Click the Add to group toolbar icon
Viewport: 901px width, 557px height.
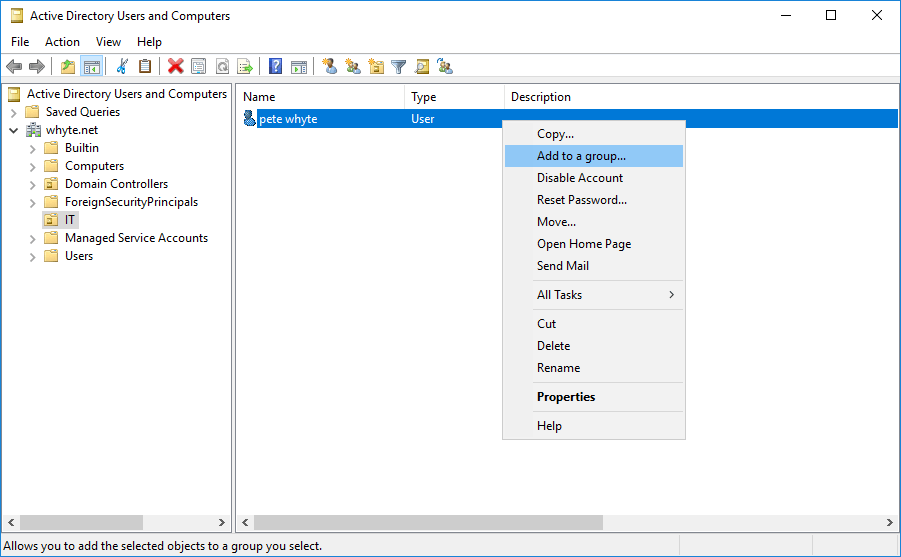coord(445,67)
